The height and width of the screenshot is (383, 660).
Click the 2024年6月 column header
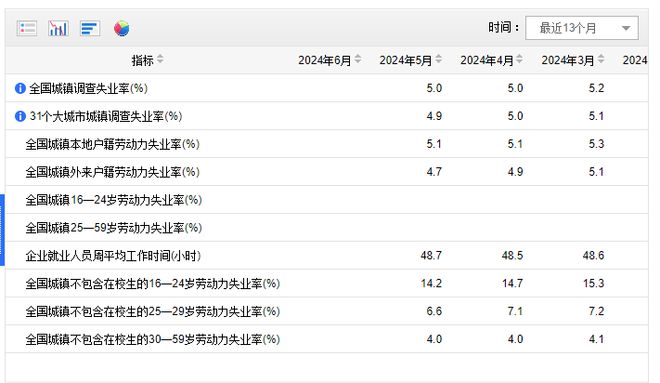(324, 60)
